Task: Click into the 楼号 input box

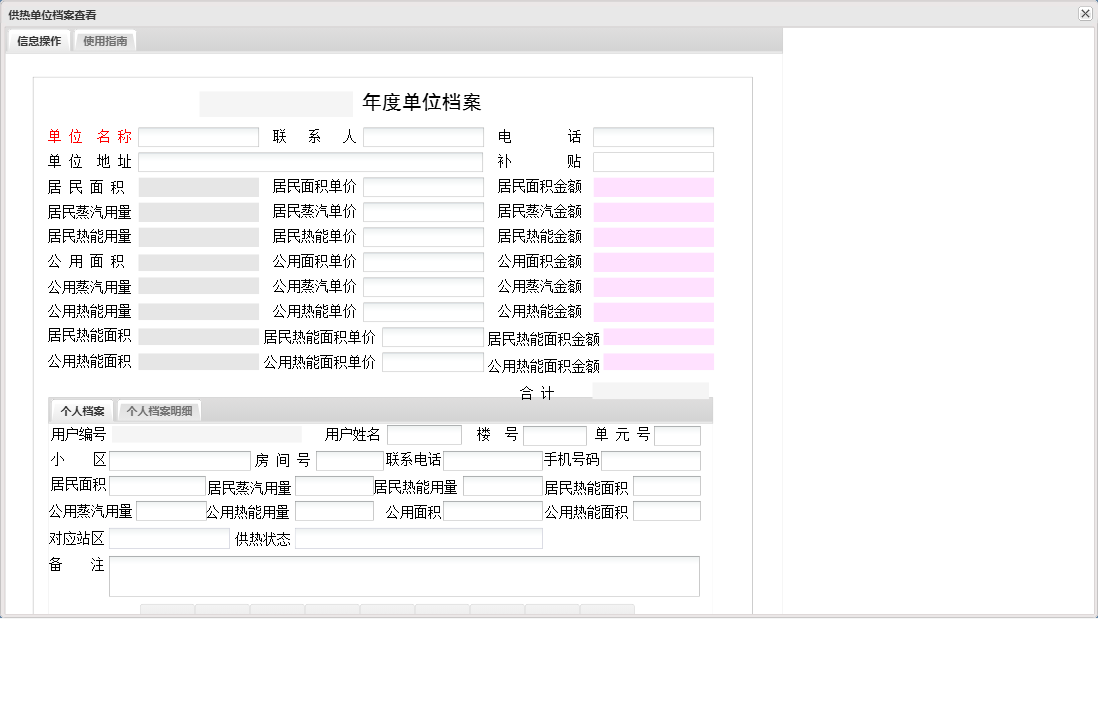Action: [555, 435]
